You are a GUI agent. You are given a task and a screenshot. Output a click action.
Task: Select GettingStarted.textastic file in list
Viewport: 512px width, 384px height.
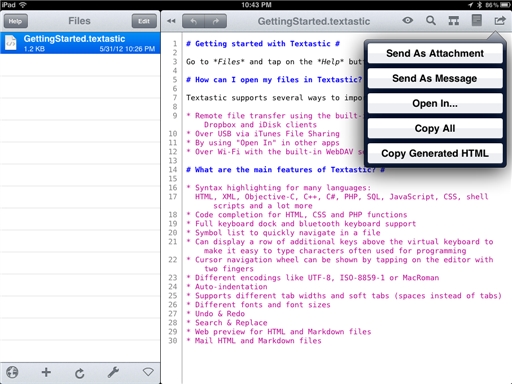point(80,43)
